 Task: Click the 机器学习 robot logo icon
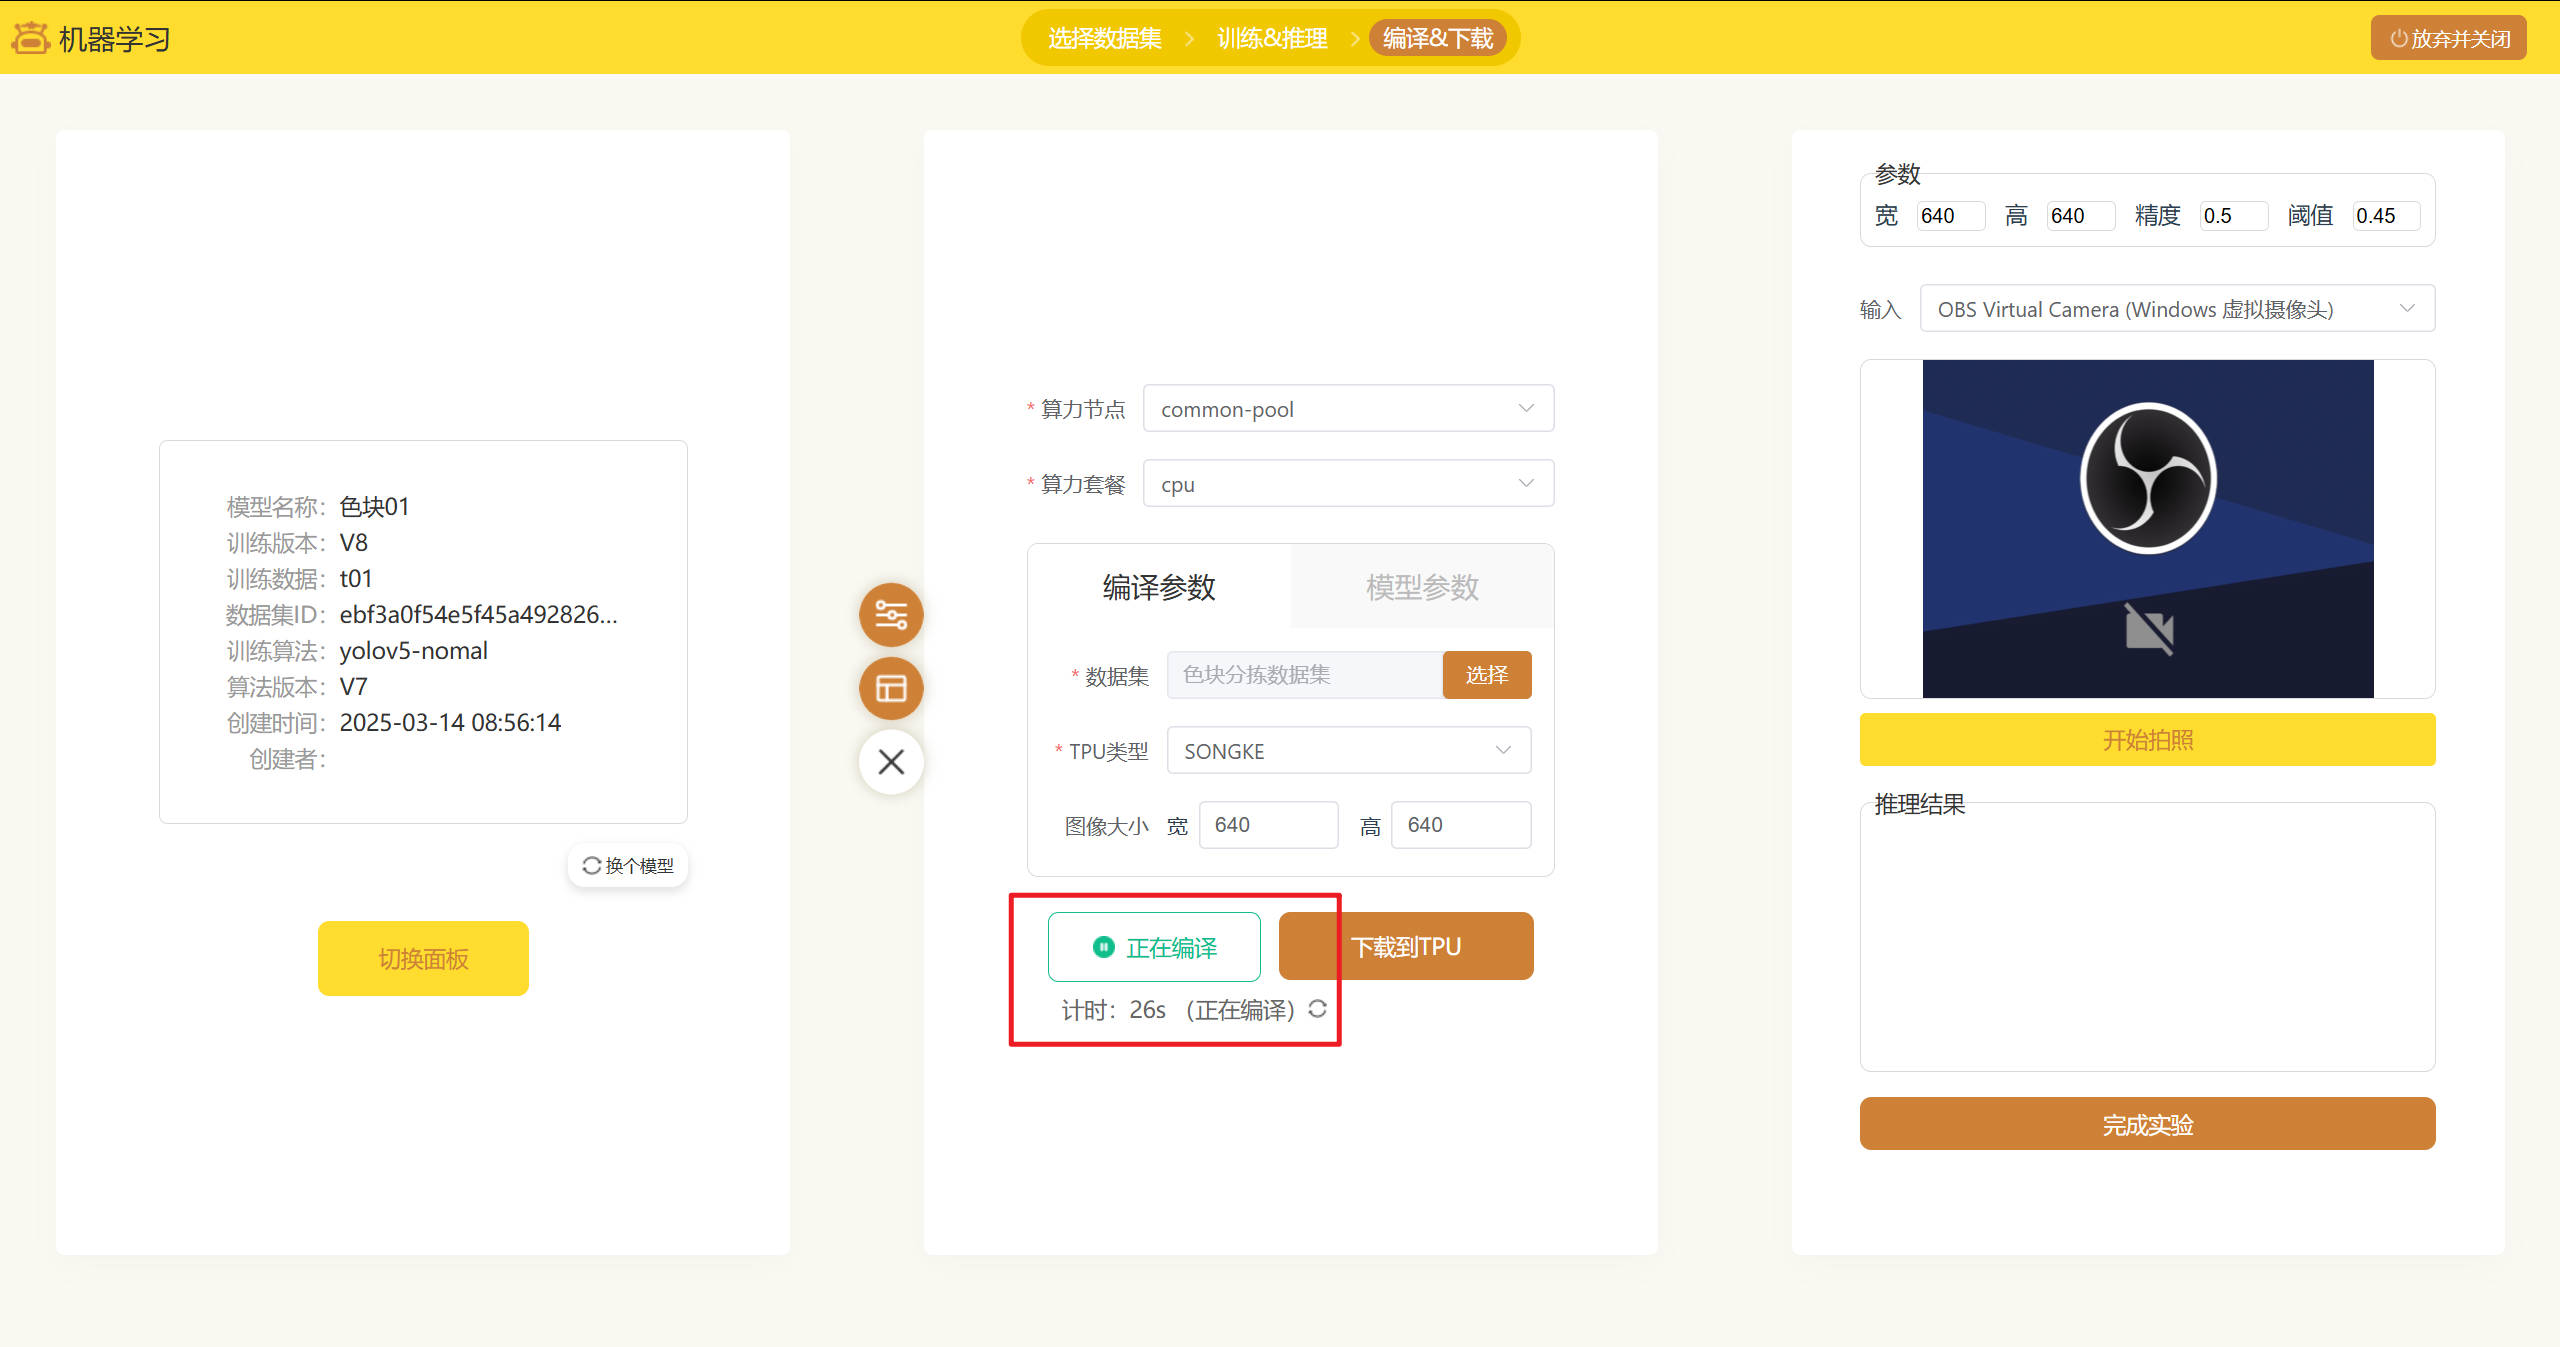30,38
